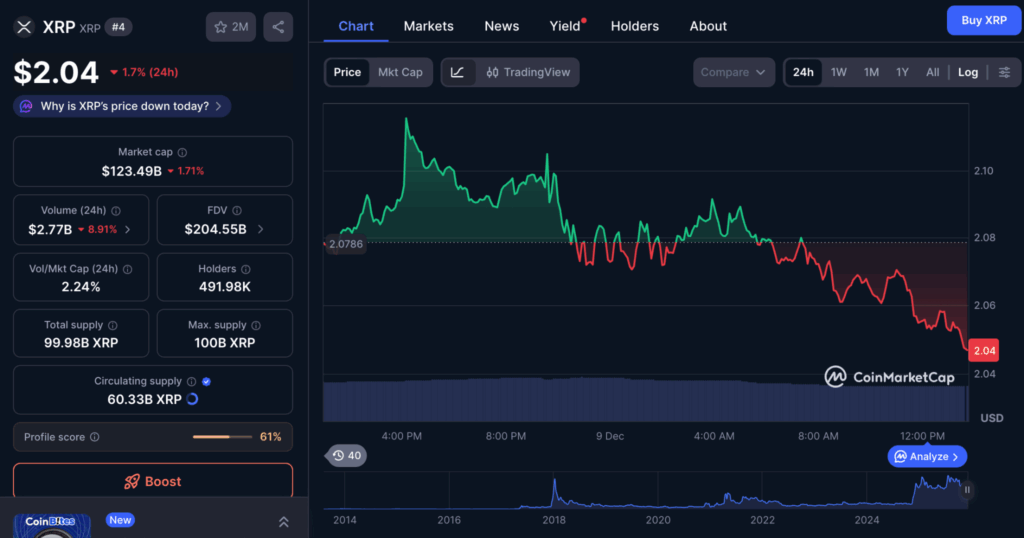Viewport: 1024px width, 538px height.
Task: Click the share icon next to watchlist
Action: (x=278, y=27)
